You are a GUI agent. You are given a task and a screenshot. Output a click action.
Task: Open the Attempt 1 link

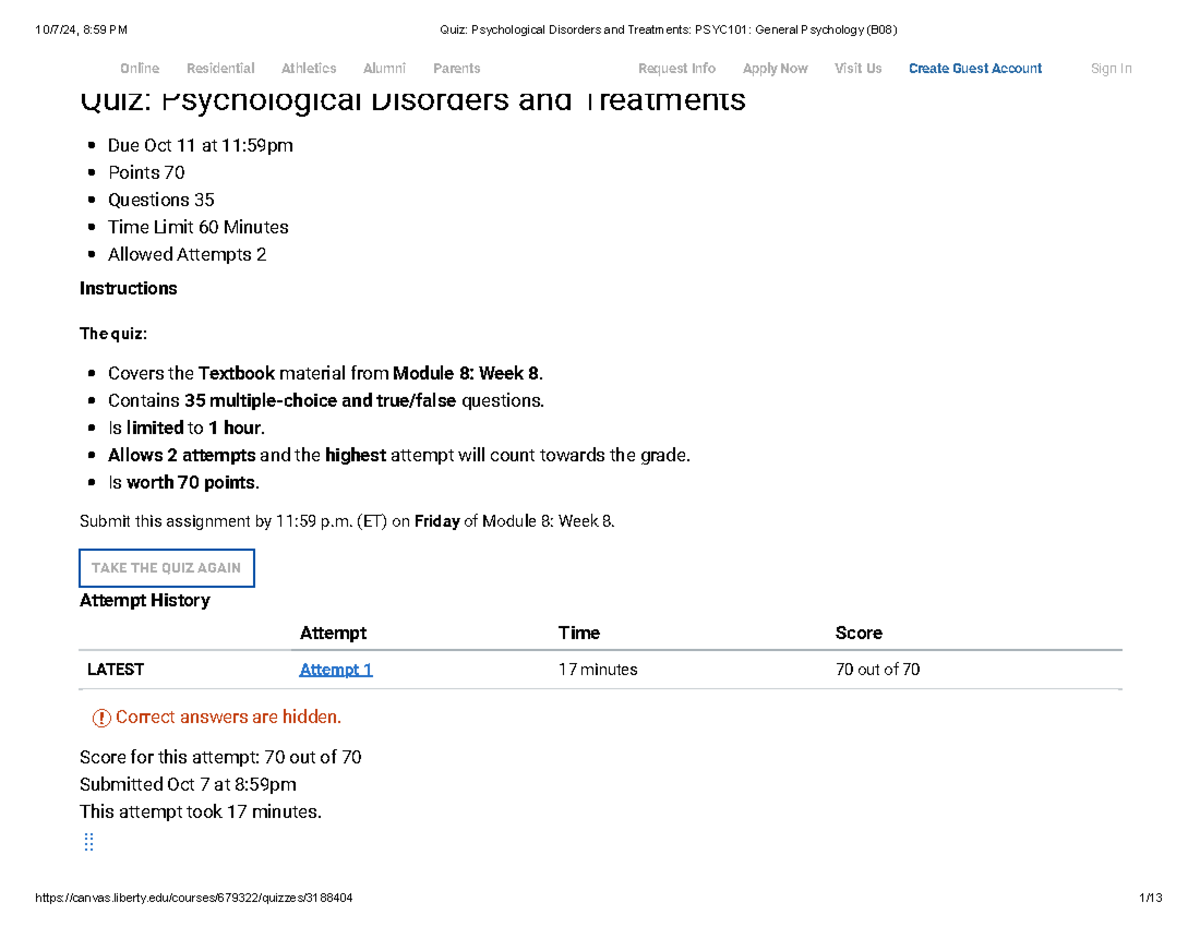336,670
